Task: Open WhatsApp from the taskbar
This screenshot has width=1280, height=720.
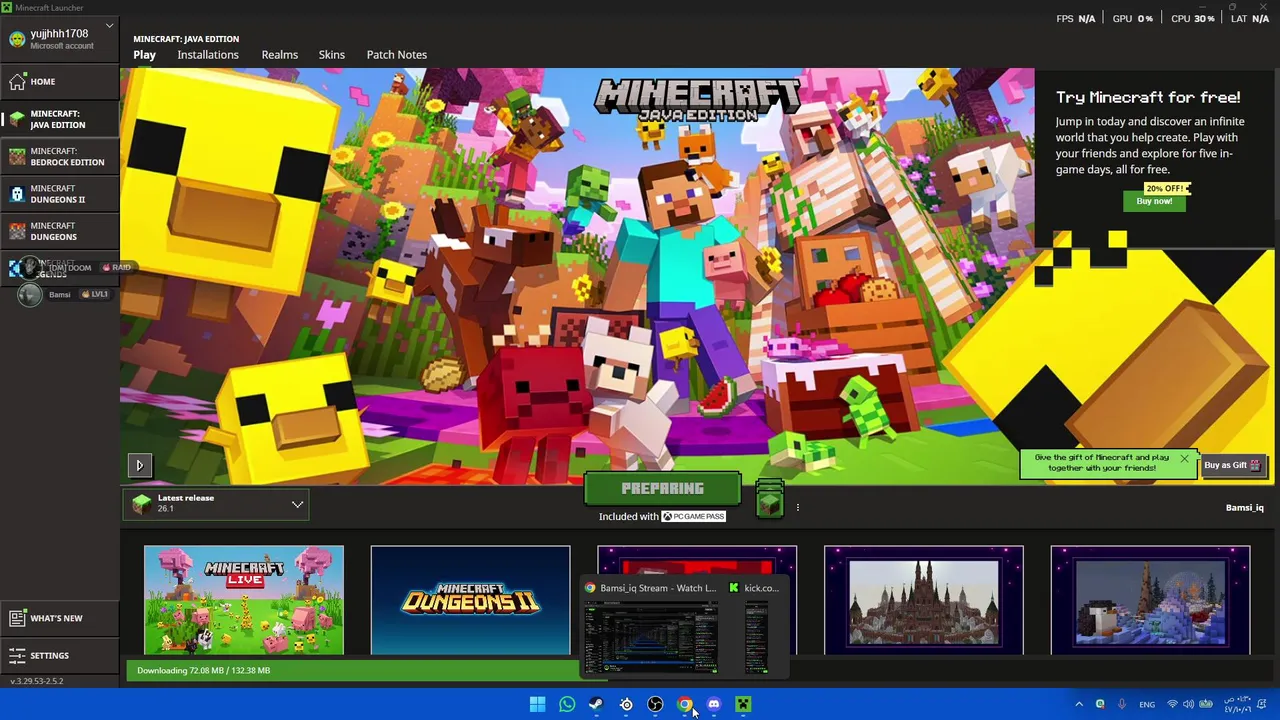Action: tap(567, 705)
